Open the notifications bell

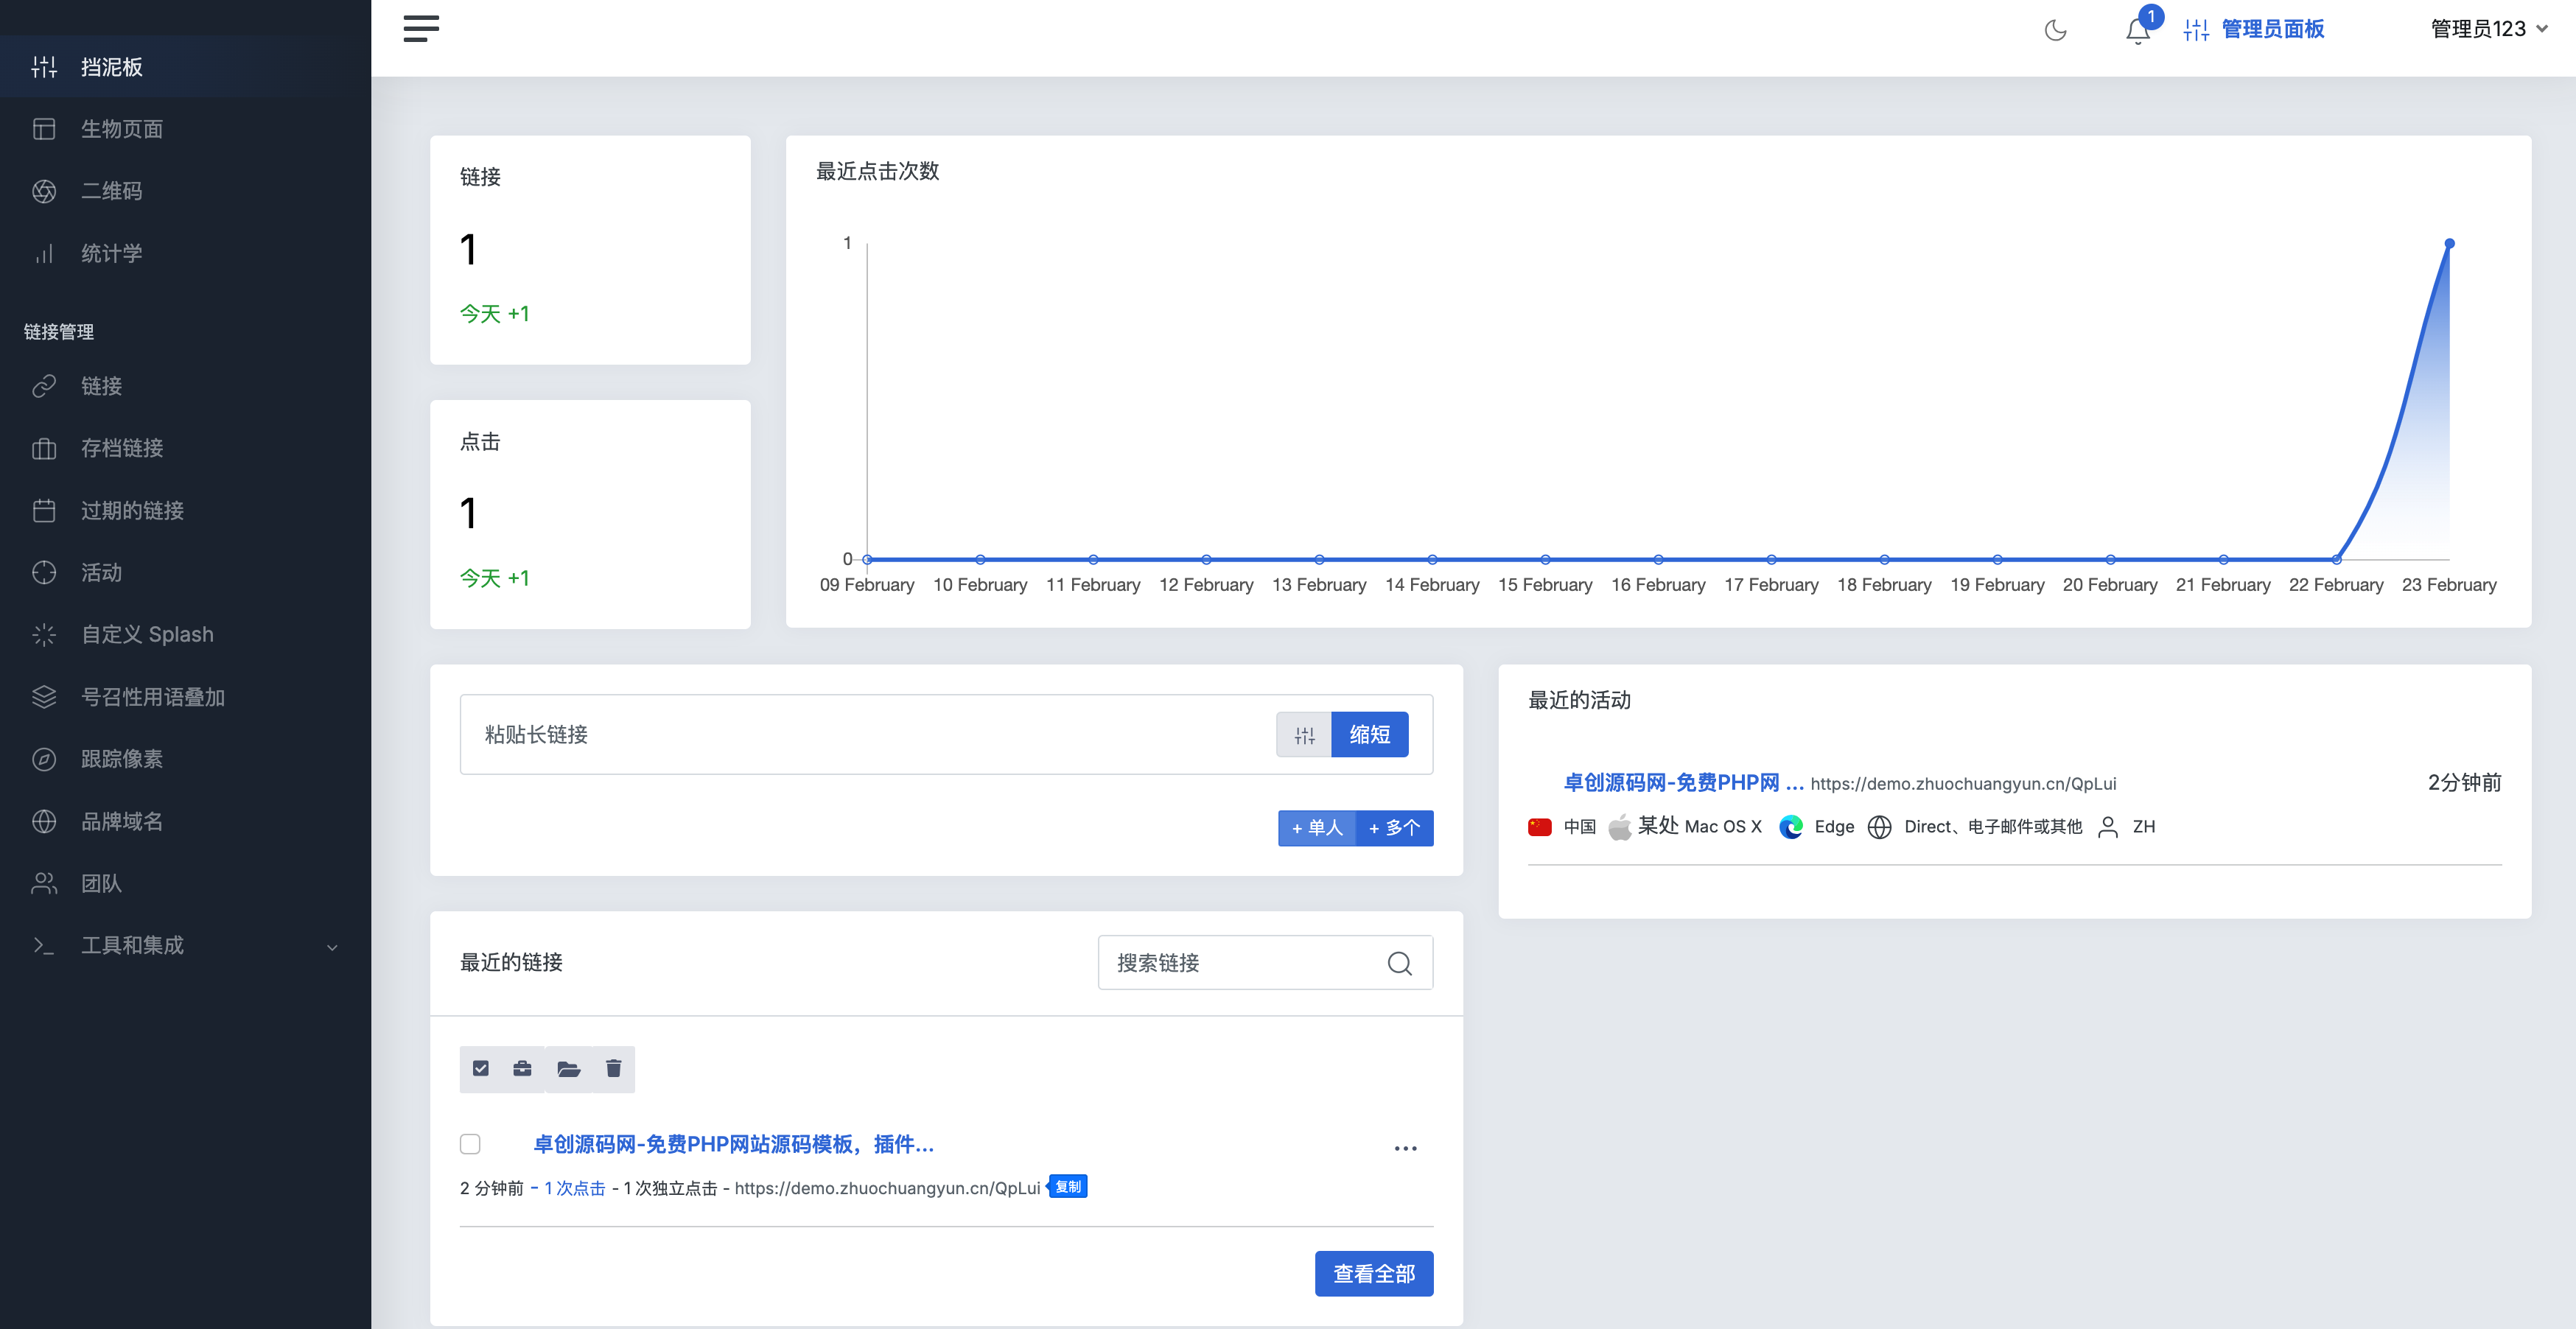pos(2137,30)
